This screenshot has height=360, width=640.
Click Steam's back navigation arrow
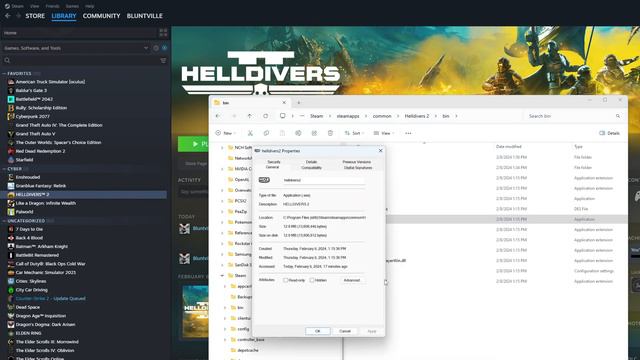pos(8,16)
